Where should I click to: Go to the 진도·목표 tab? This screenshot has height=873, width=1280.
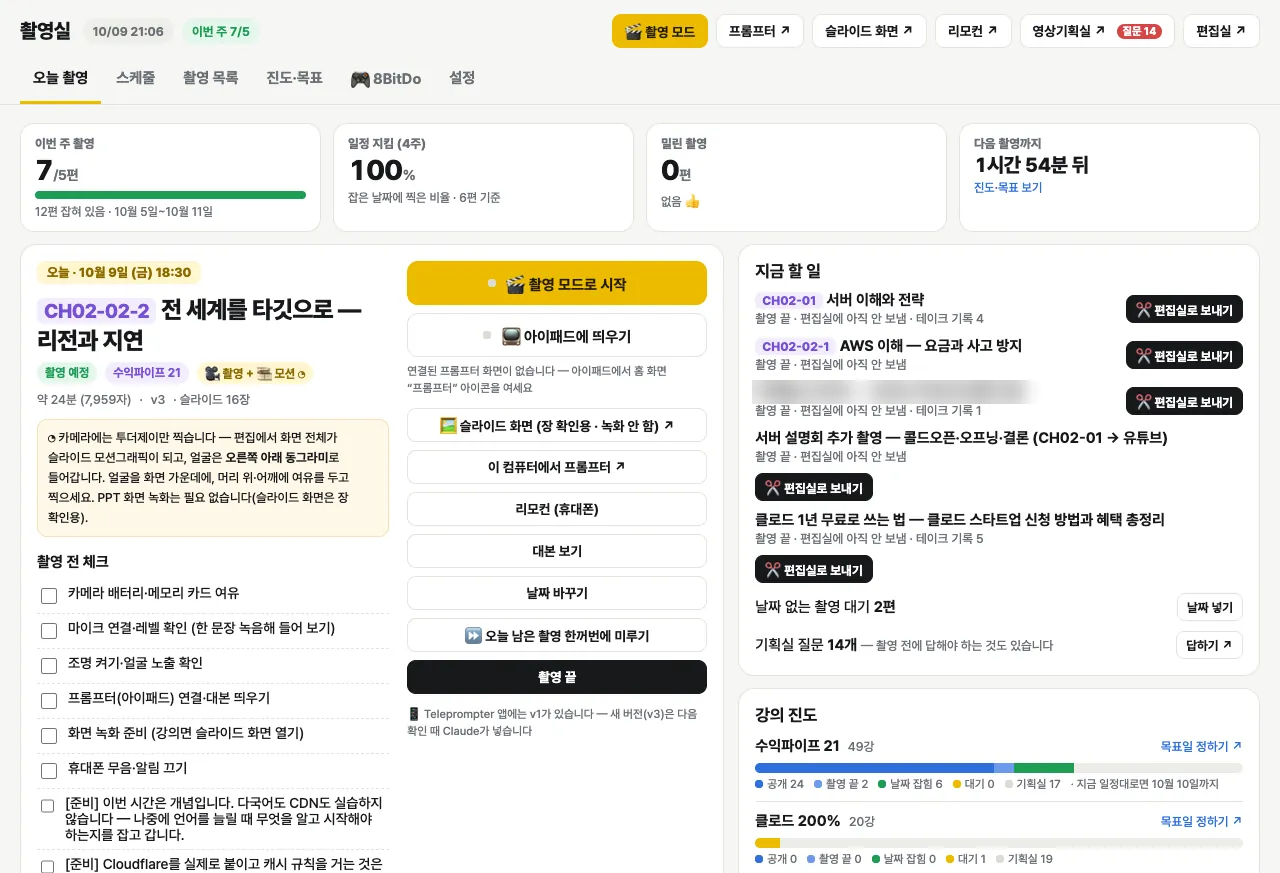(x=294, y=78)
